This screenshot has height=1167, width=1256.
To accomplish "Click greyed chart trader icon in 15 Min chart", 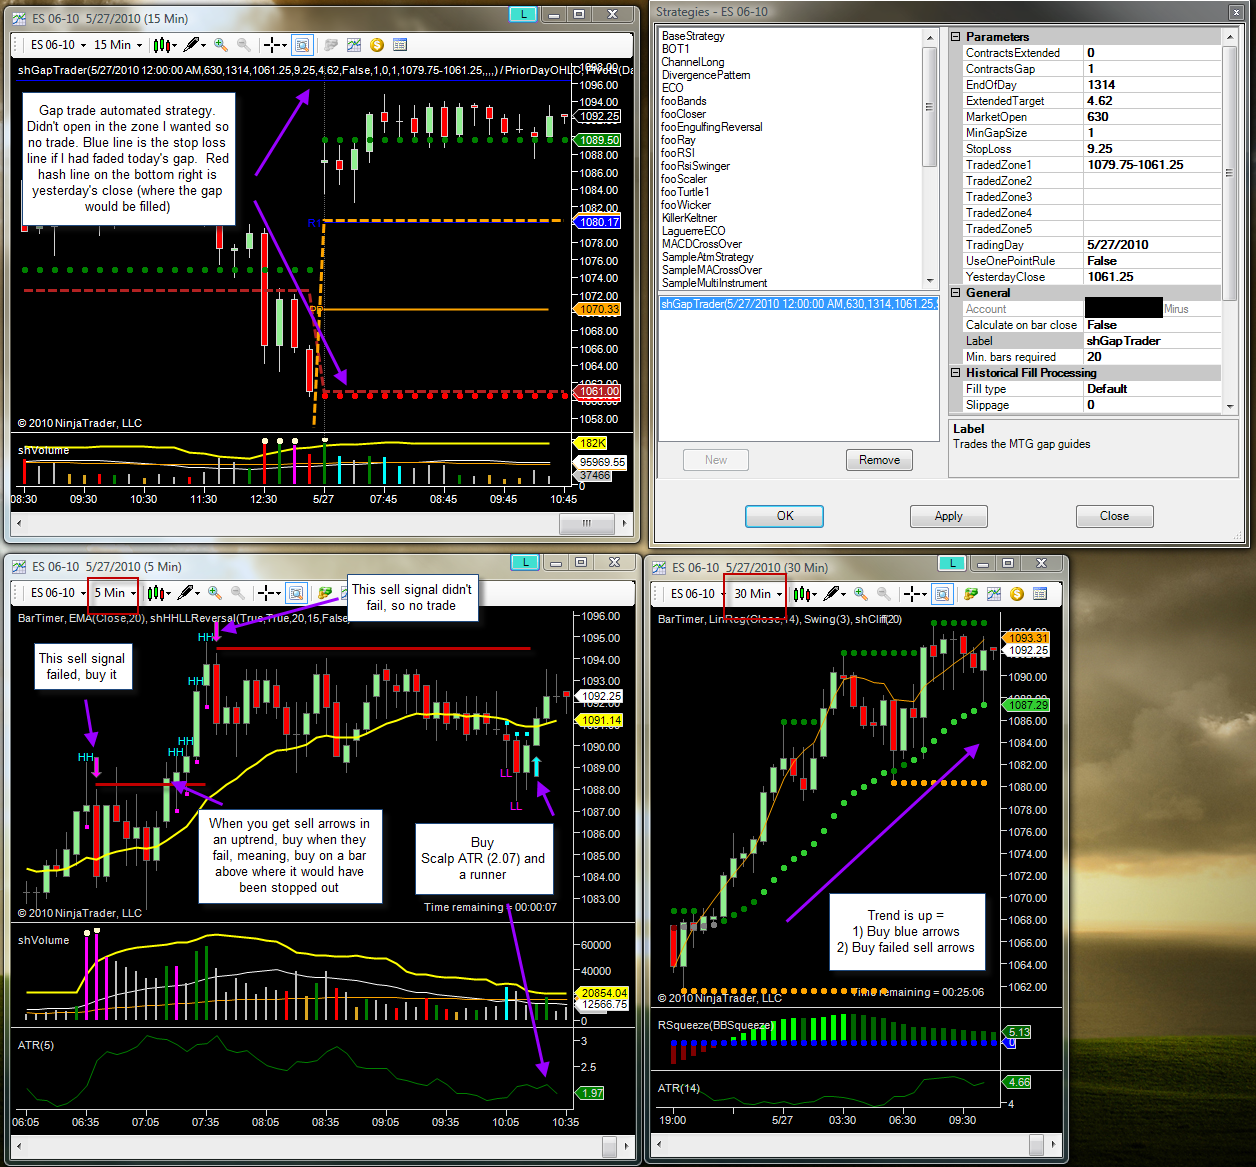I will 331,45.
